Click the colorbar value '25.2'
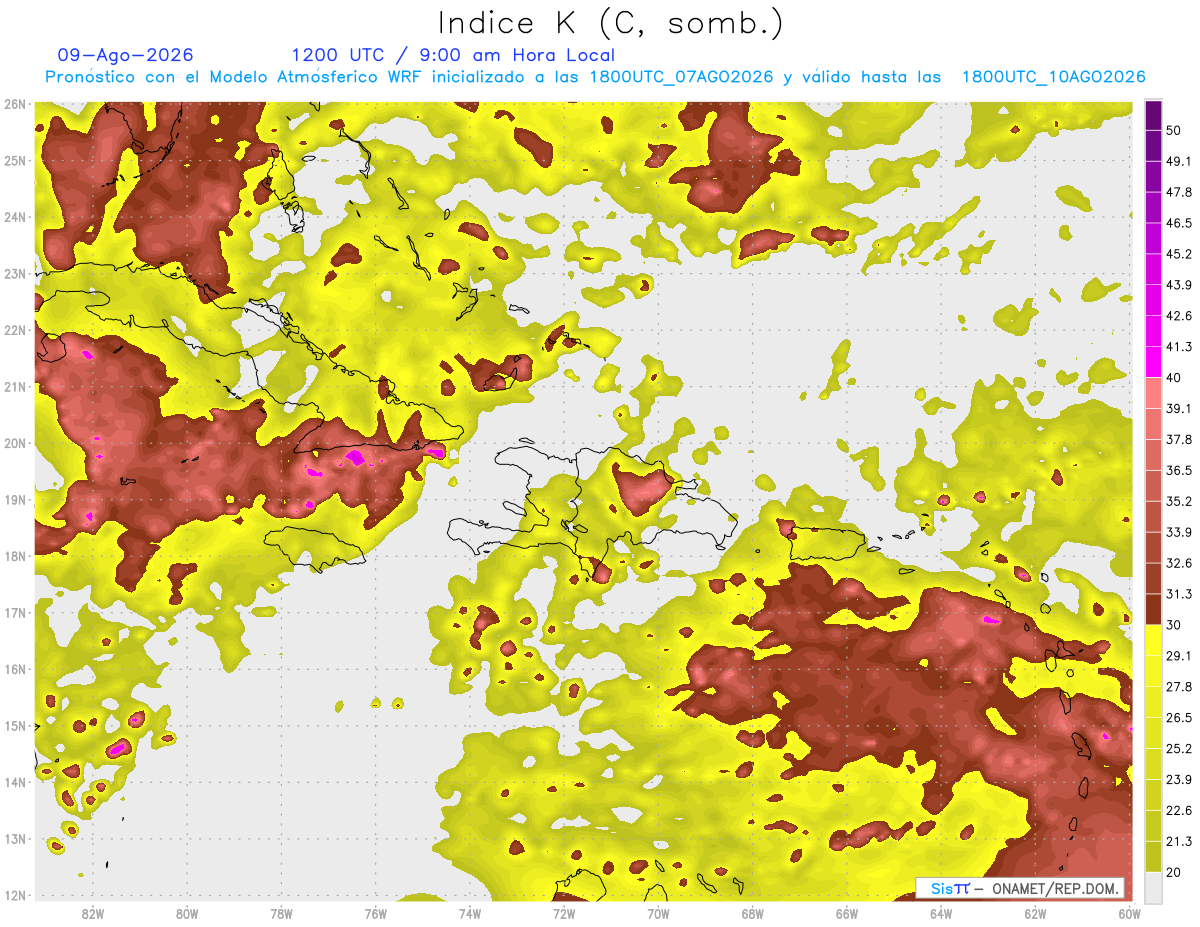Viewport: 1200px width, 927px height. coord(1179,749)
